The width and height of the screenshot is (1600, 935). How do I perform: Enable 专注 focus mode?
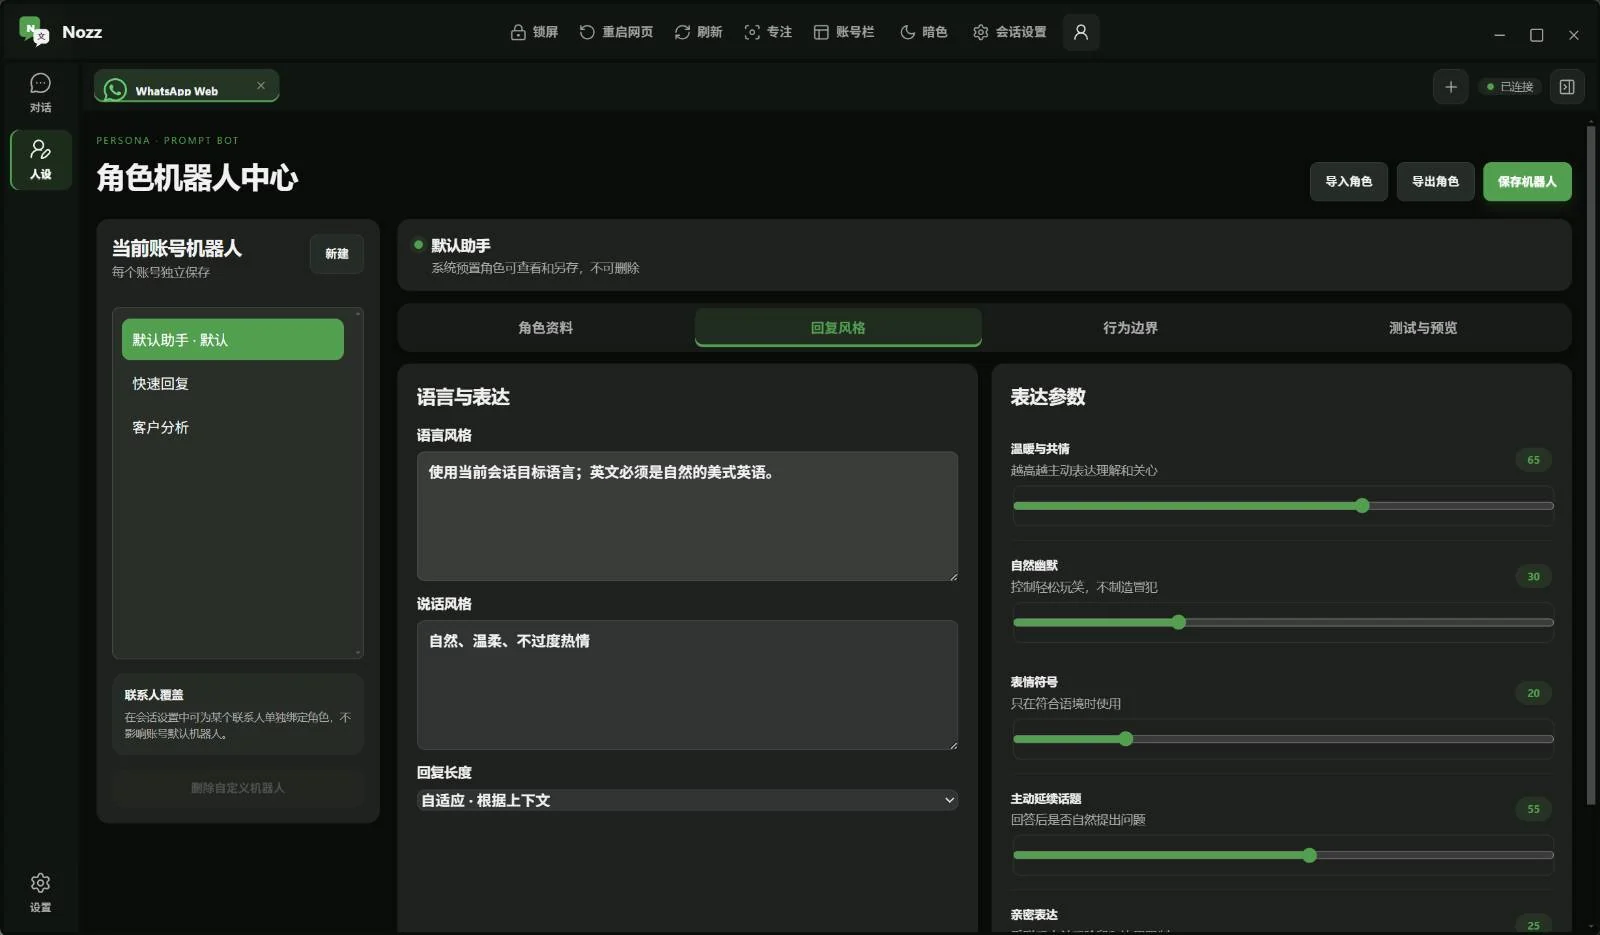pos(768,32)
